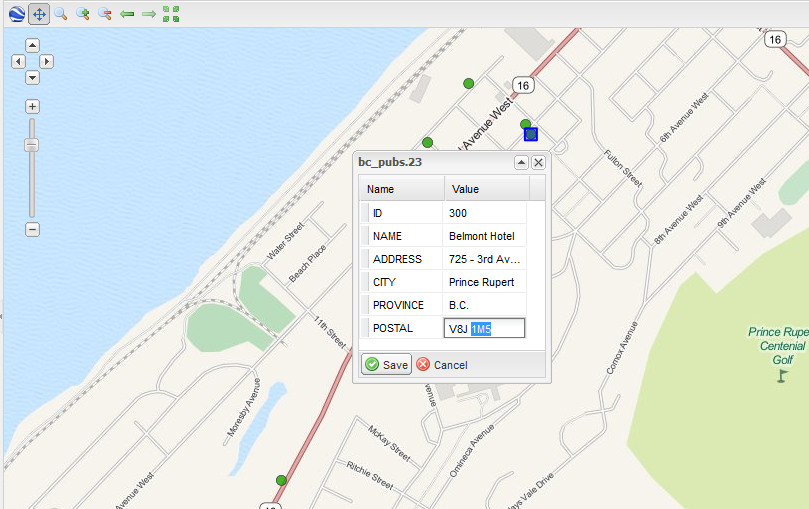Viewport: 809px width, 509px height.
Task: Activate the zoom box magnifier tool
Action: point(61,14)
